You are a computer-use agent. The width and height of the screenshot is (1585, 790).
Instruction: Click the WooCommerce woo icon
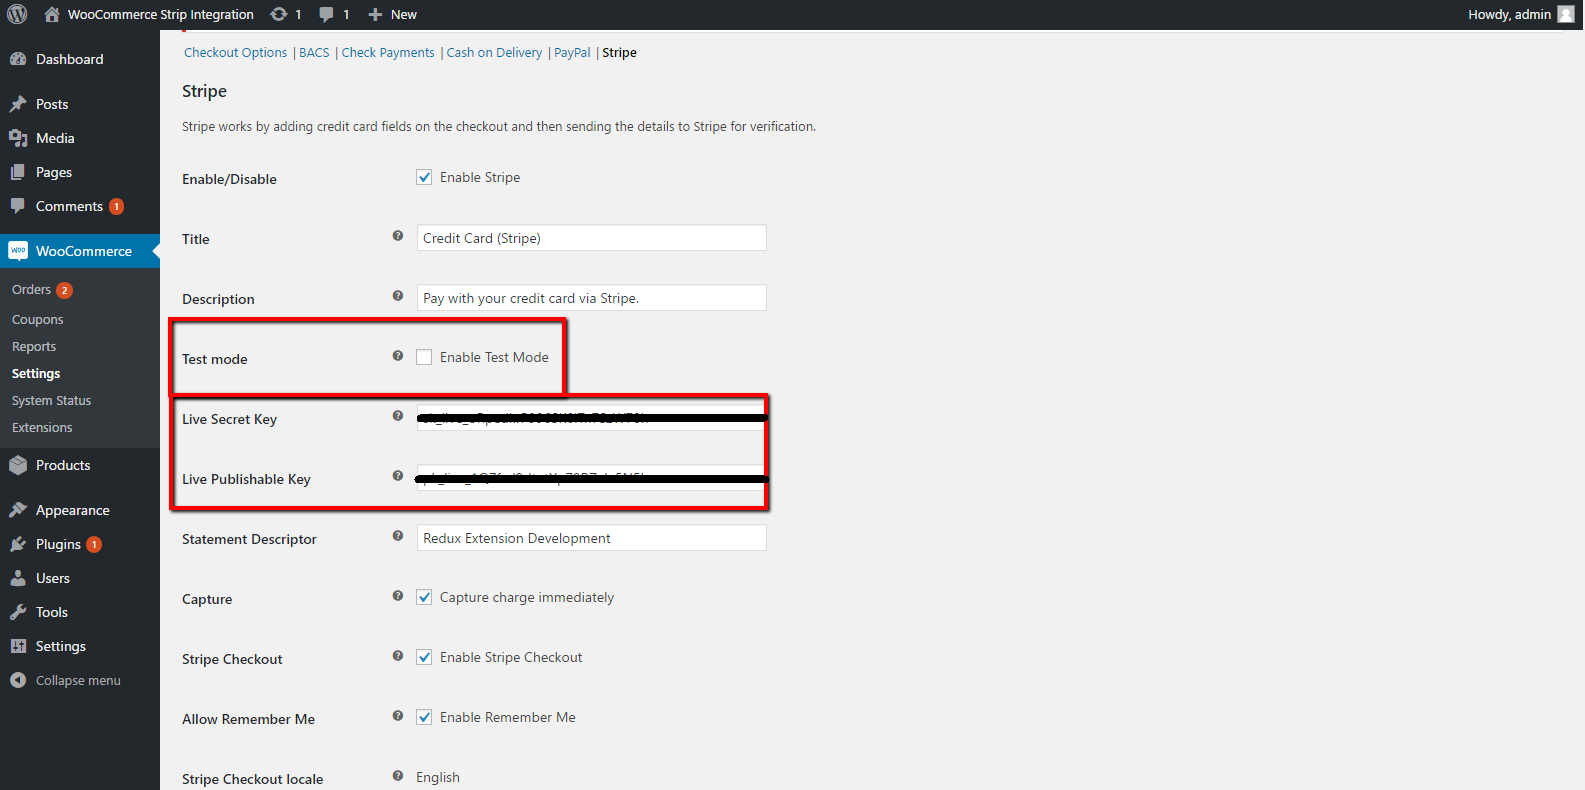click(x=18, y=251)
